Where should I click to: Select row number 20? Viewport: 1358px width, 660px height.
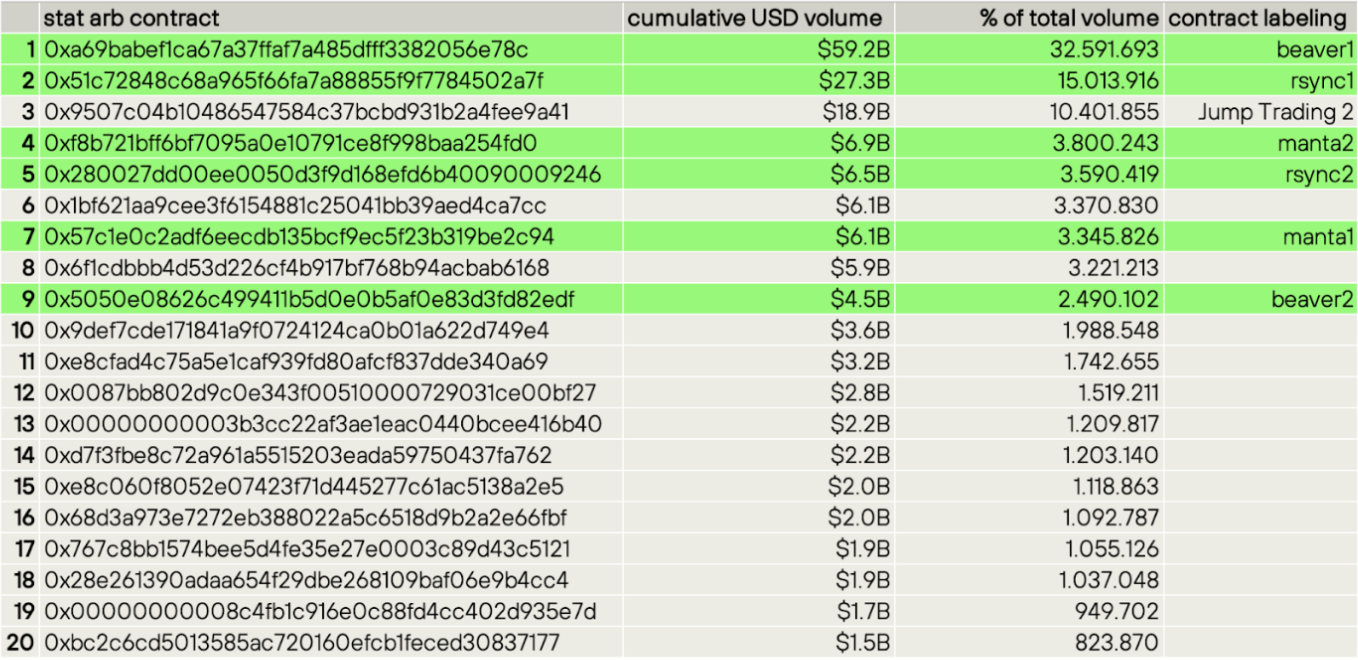21,642
